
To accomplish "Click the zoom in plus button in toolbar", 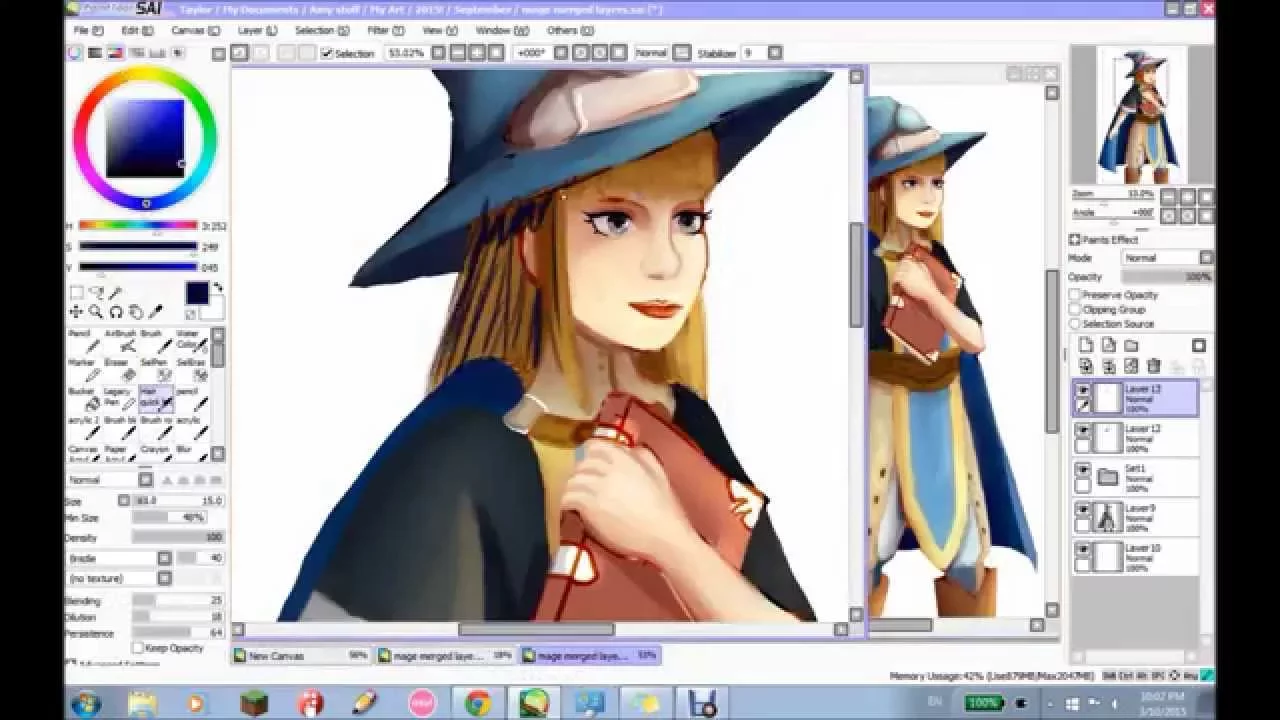I will click(x=477, y=53).
